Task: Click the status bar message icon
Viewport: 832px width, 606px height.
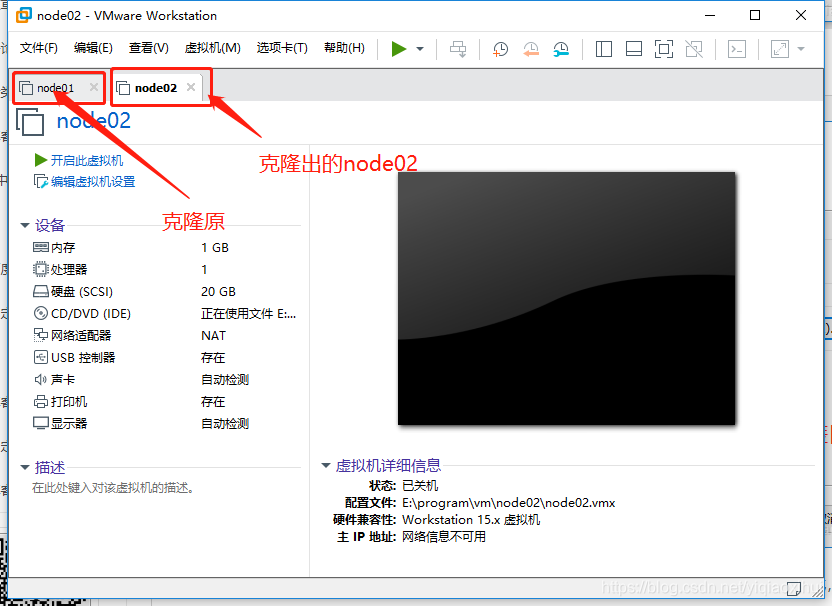Action: pyautogui.click(x=794, y=588)
